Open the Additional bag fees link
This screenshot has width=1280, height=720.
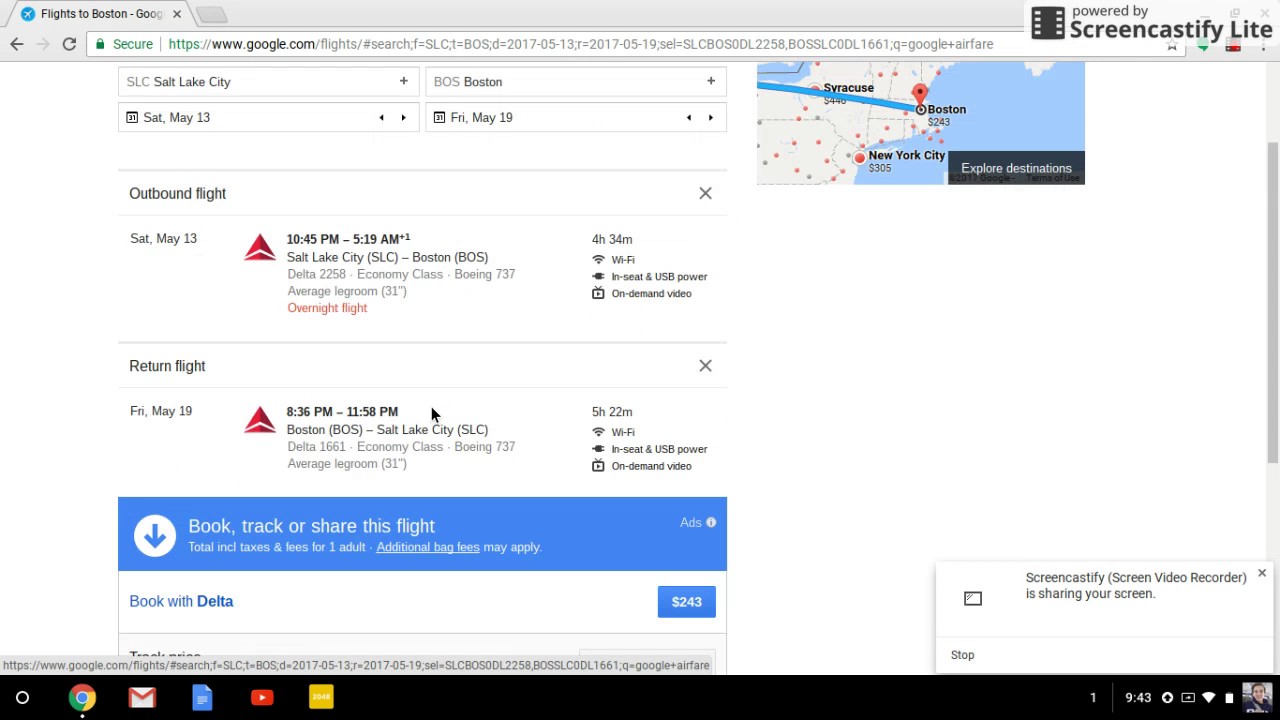coord(428,547)
